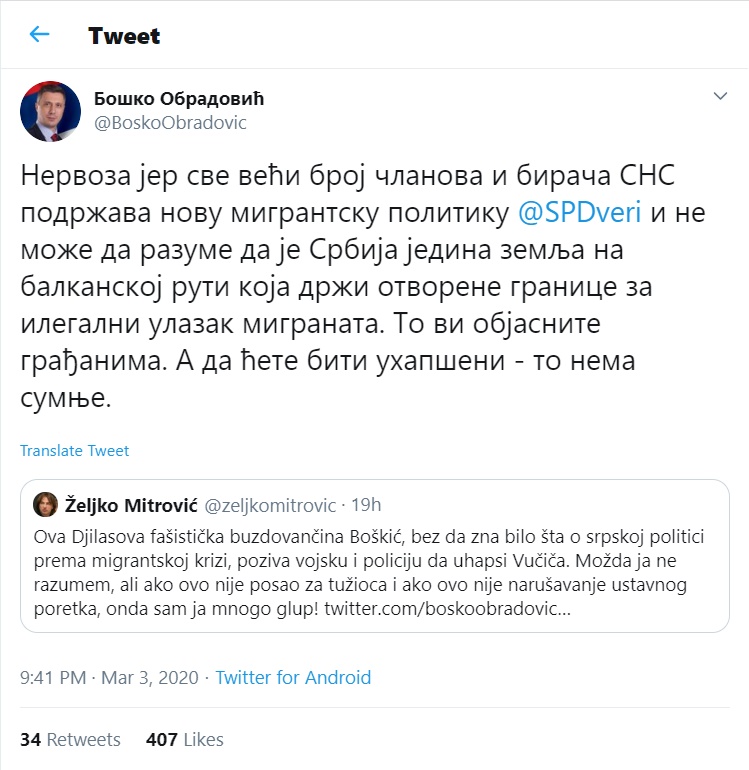
Task: Click the back arrow icon
Action: pos(40,35)
